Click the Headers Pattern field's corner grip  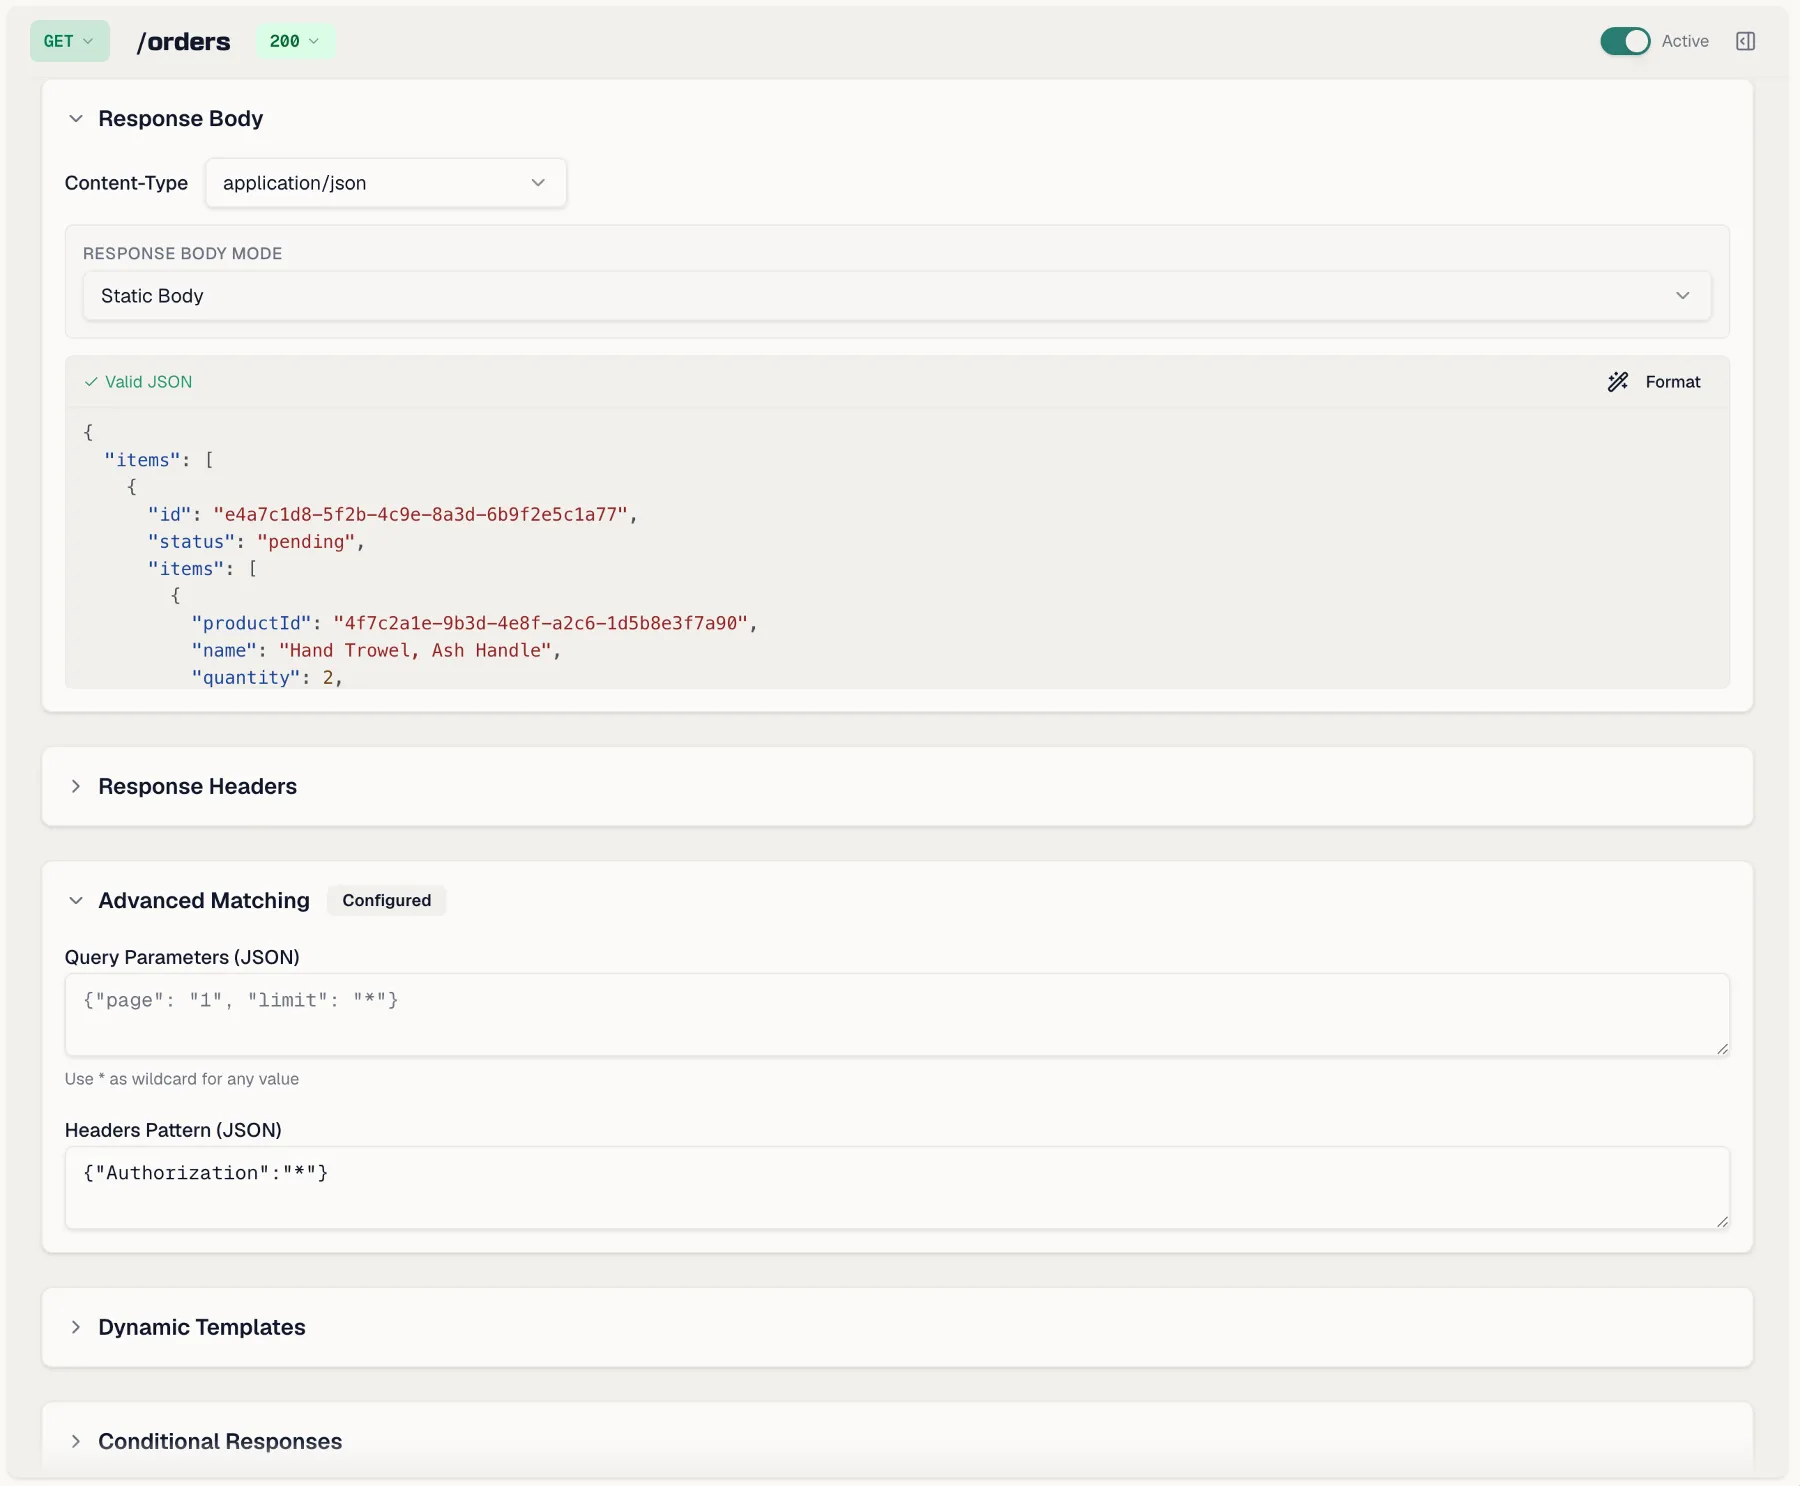(1722, 1222)
